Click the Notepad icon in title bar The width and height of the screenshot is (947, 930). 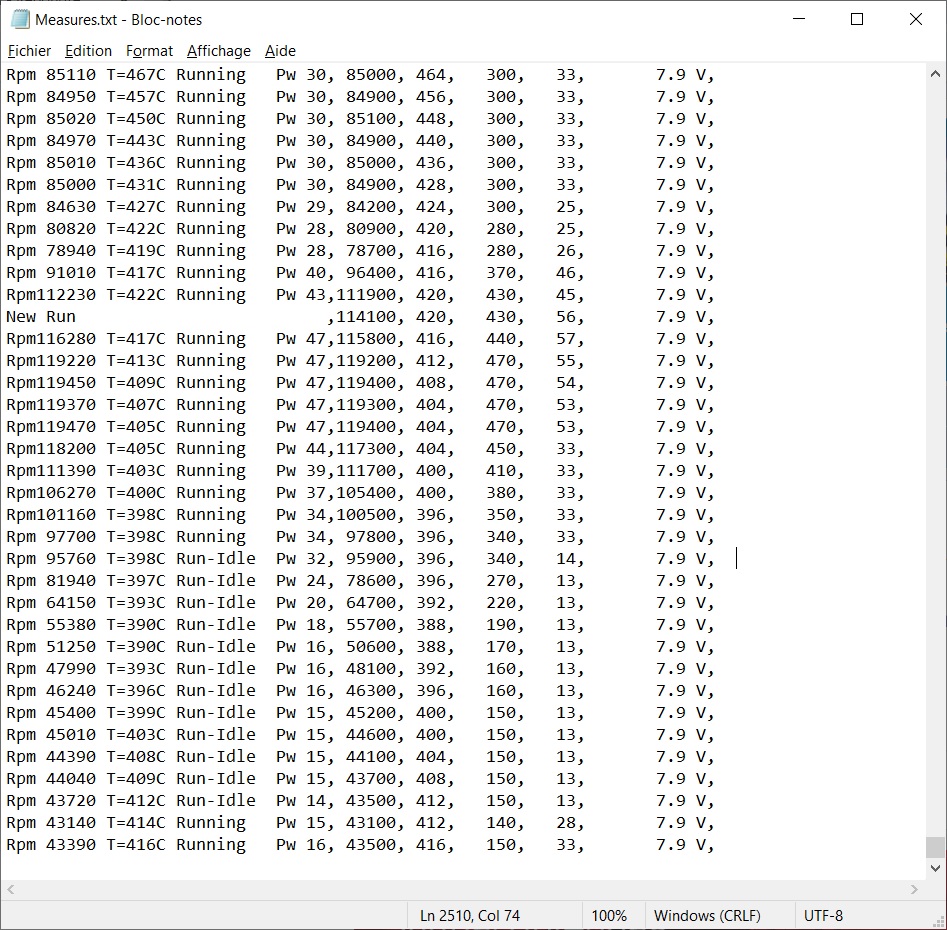click(20, 19)
